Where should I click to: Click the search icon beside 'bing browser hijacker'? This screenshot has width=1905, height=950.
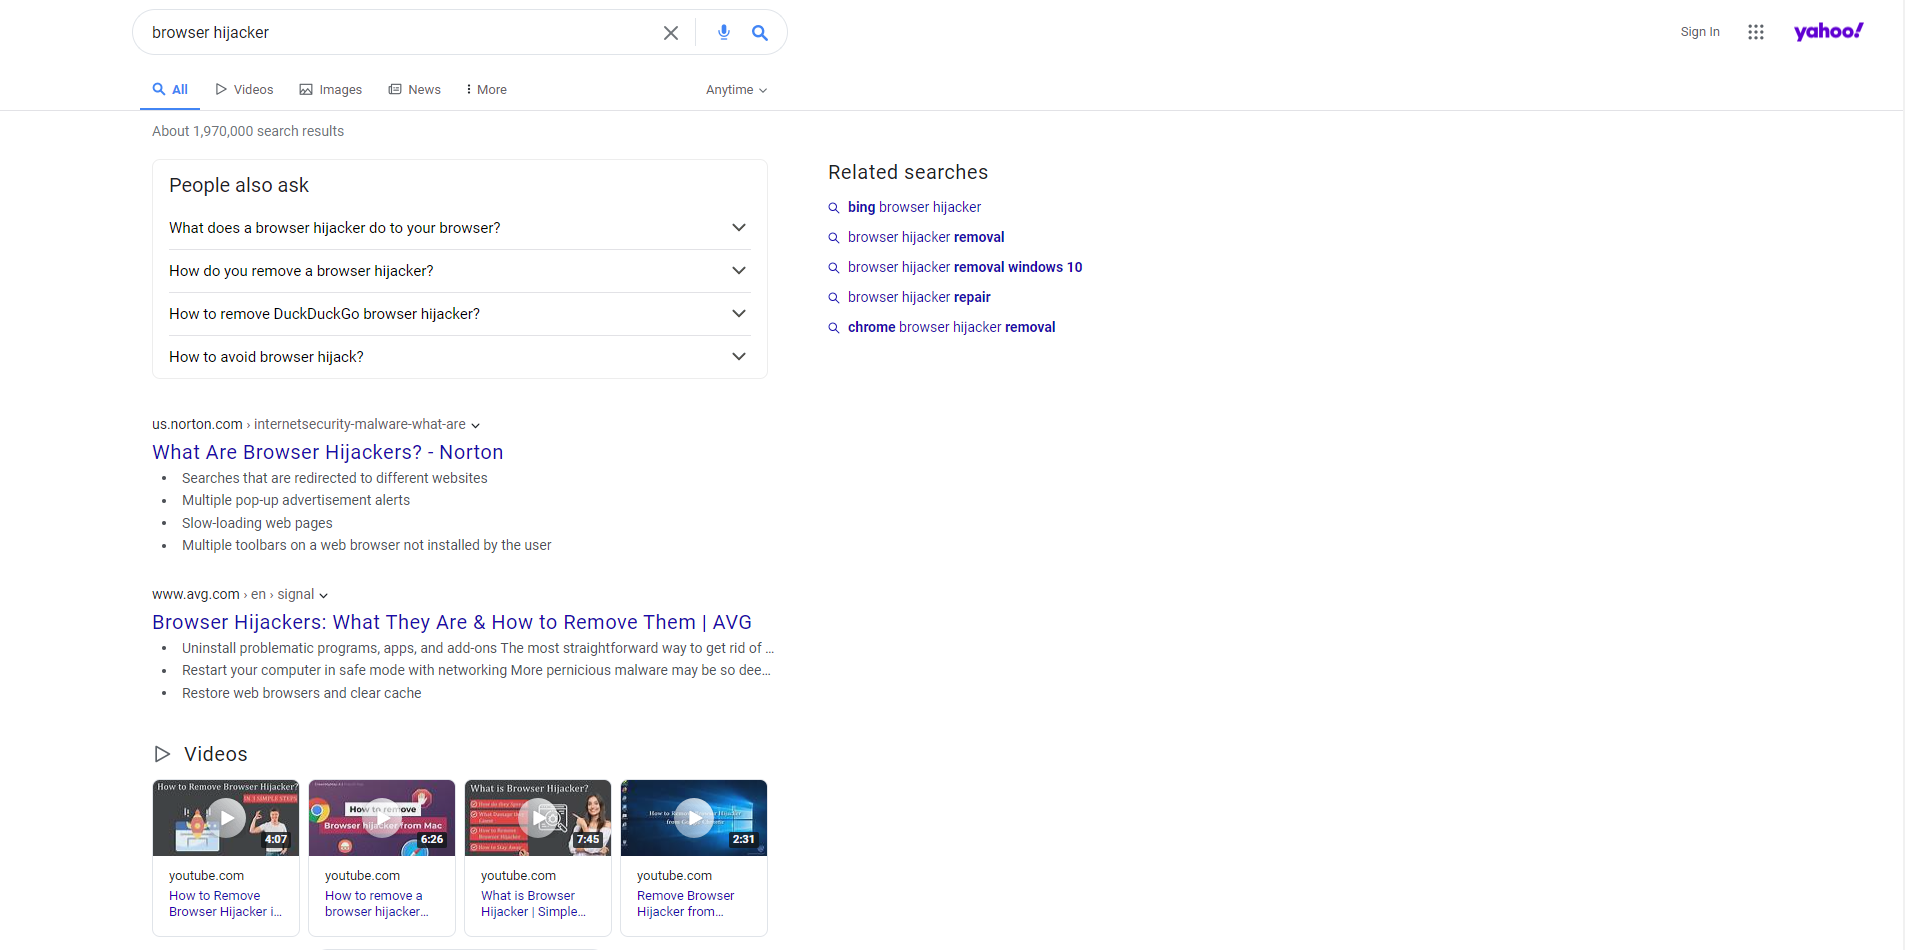pyautogui.click(x=834, y=208)
